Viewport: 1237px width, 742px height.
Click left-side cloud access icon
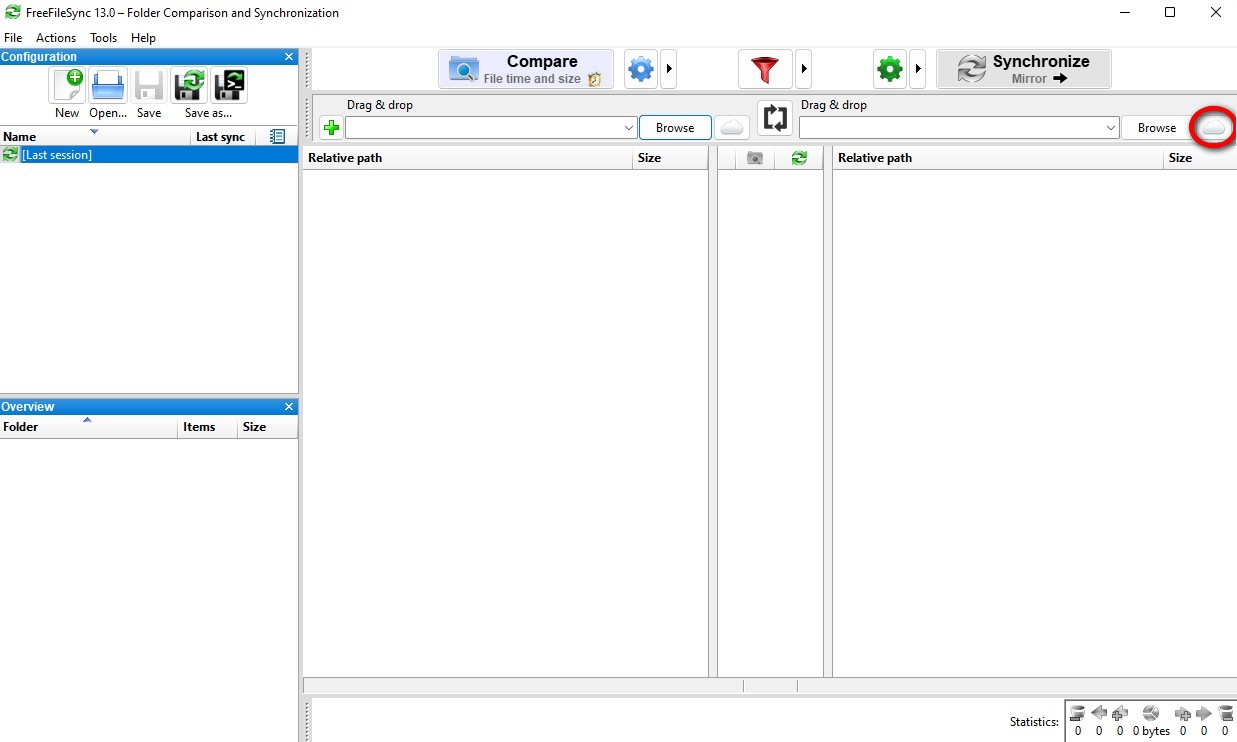tap(732, 128)
